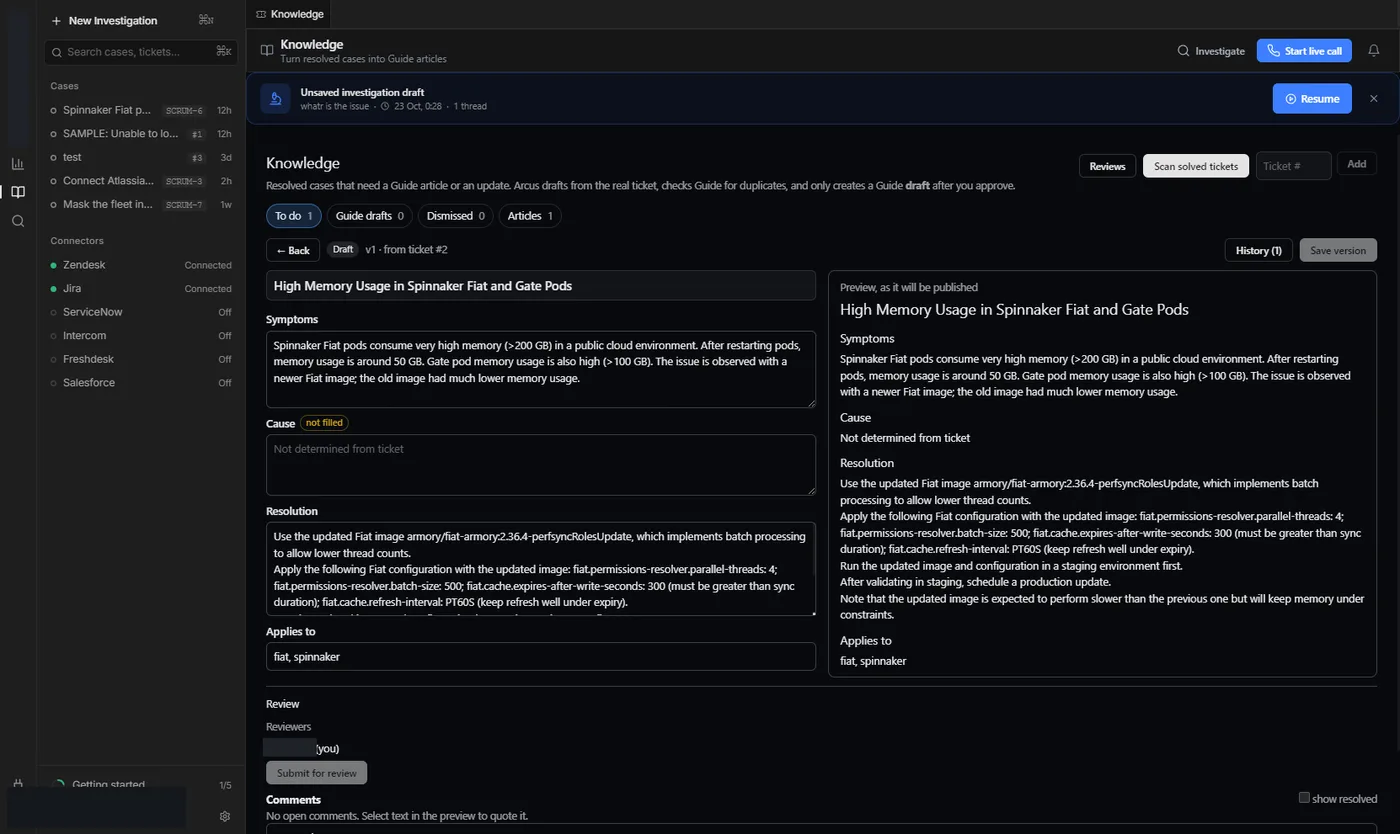Open the connectors plug icon in left rail

click(x=17, y=785)
